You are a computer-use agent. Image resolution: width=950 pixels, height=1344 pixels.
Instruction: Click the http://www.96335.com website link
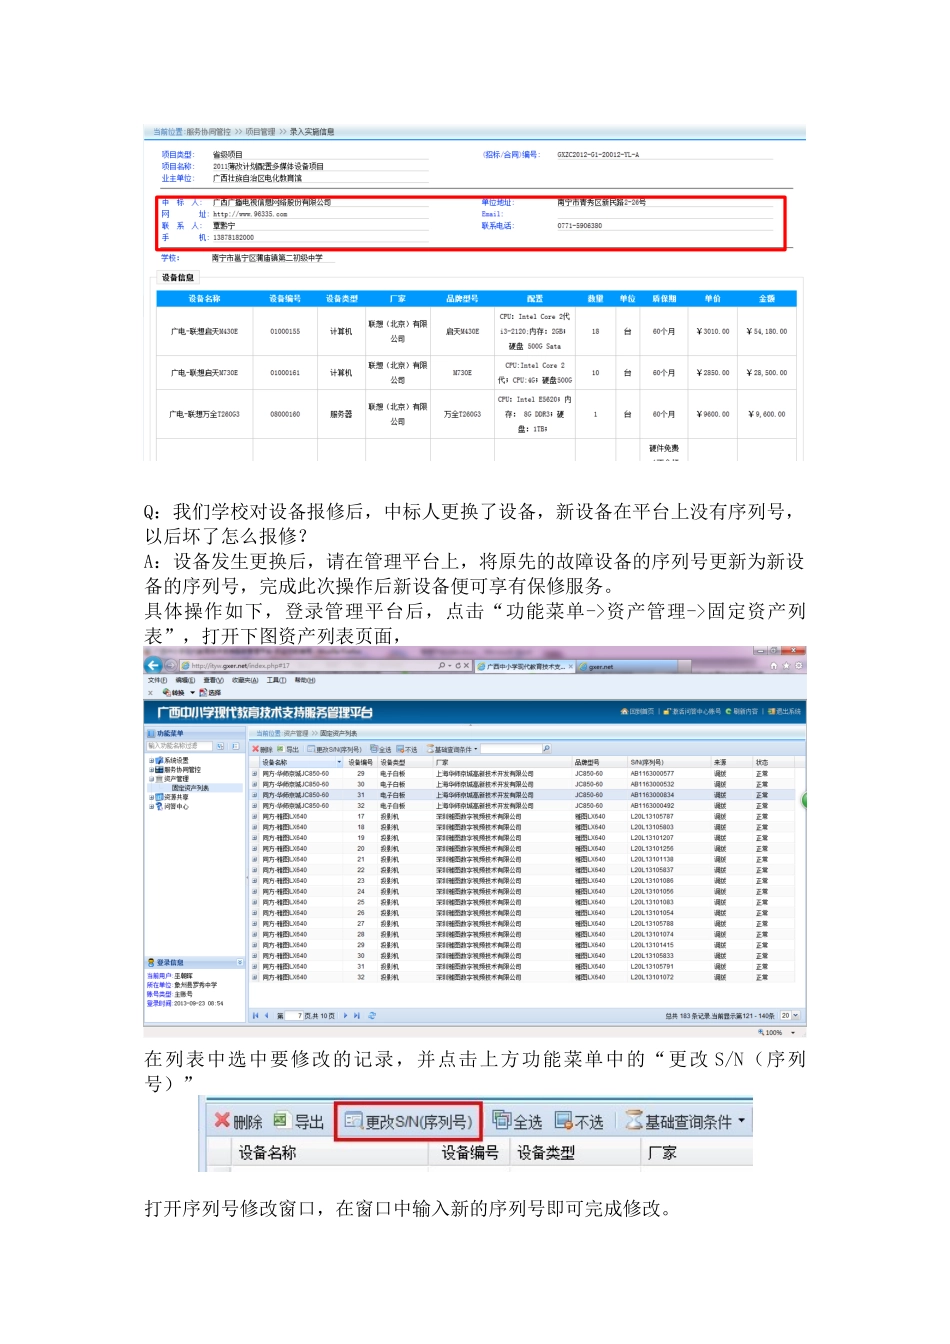[250, 214]
